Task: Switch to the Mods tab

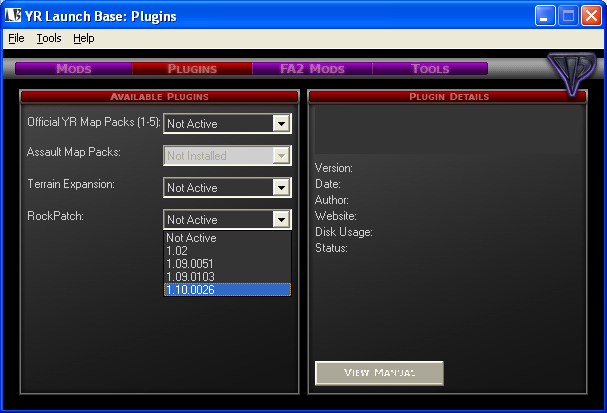Action: pyautogui.click(x=74, y=69)
